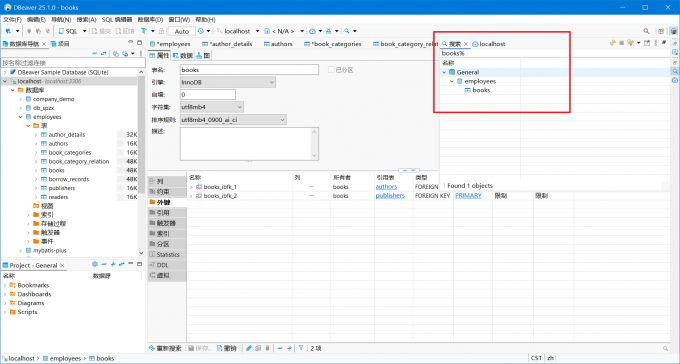Open the 帮助(H) menu

click(205, 20)
